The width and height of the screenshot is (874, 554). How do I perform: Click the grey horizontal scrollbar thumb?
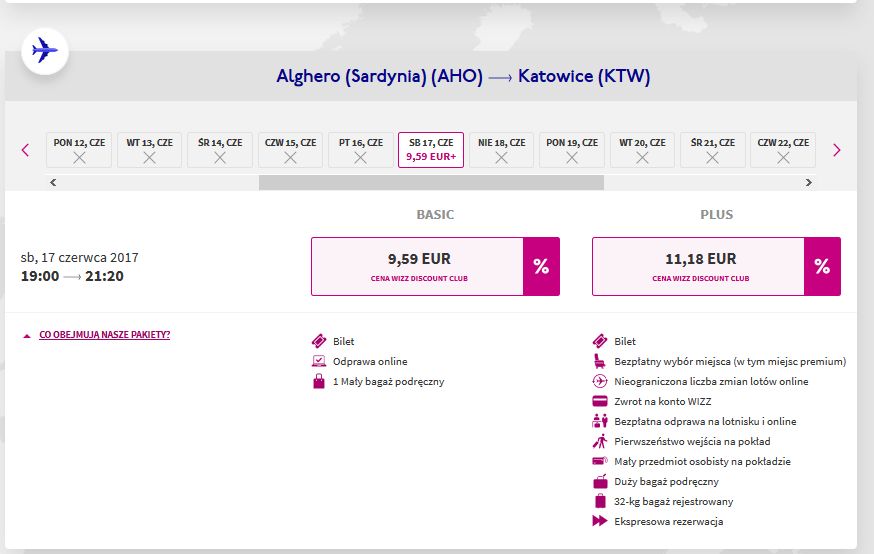pyautogui.click(x=431, y=182)
